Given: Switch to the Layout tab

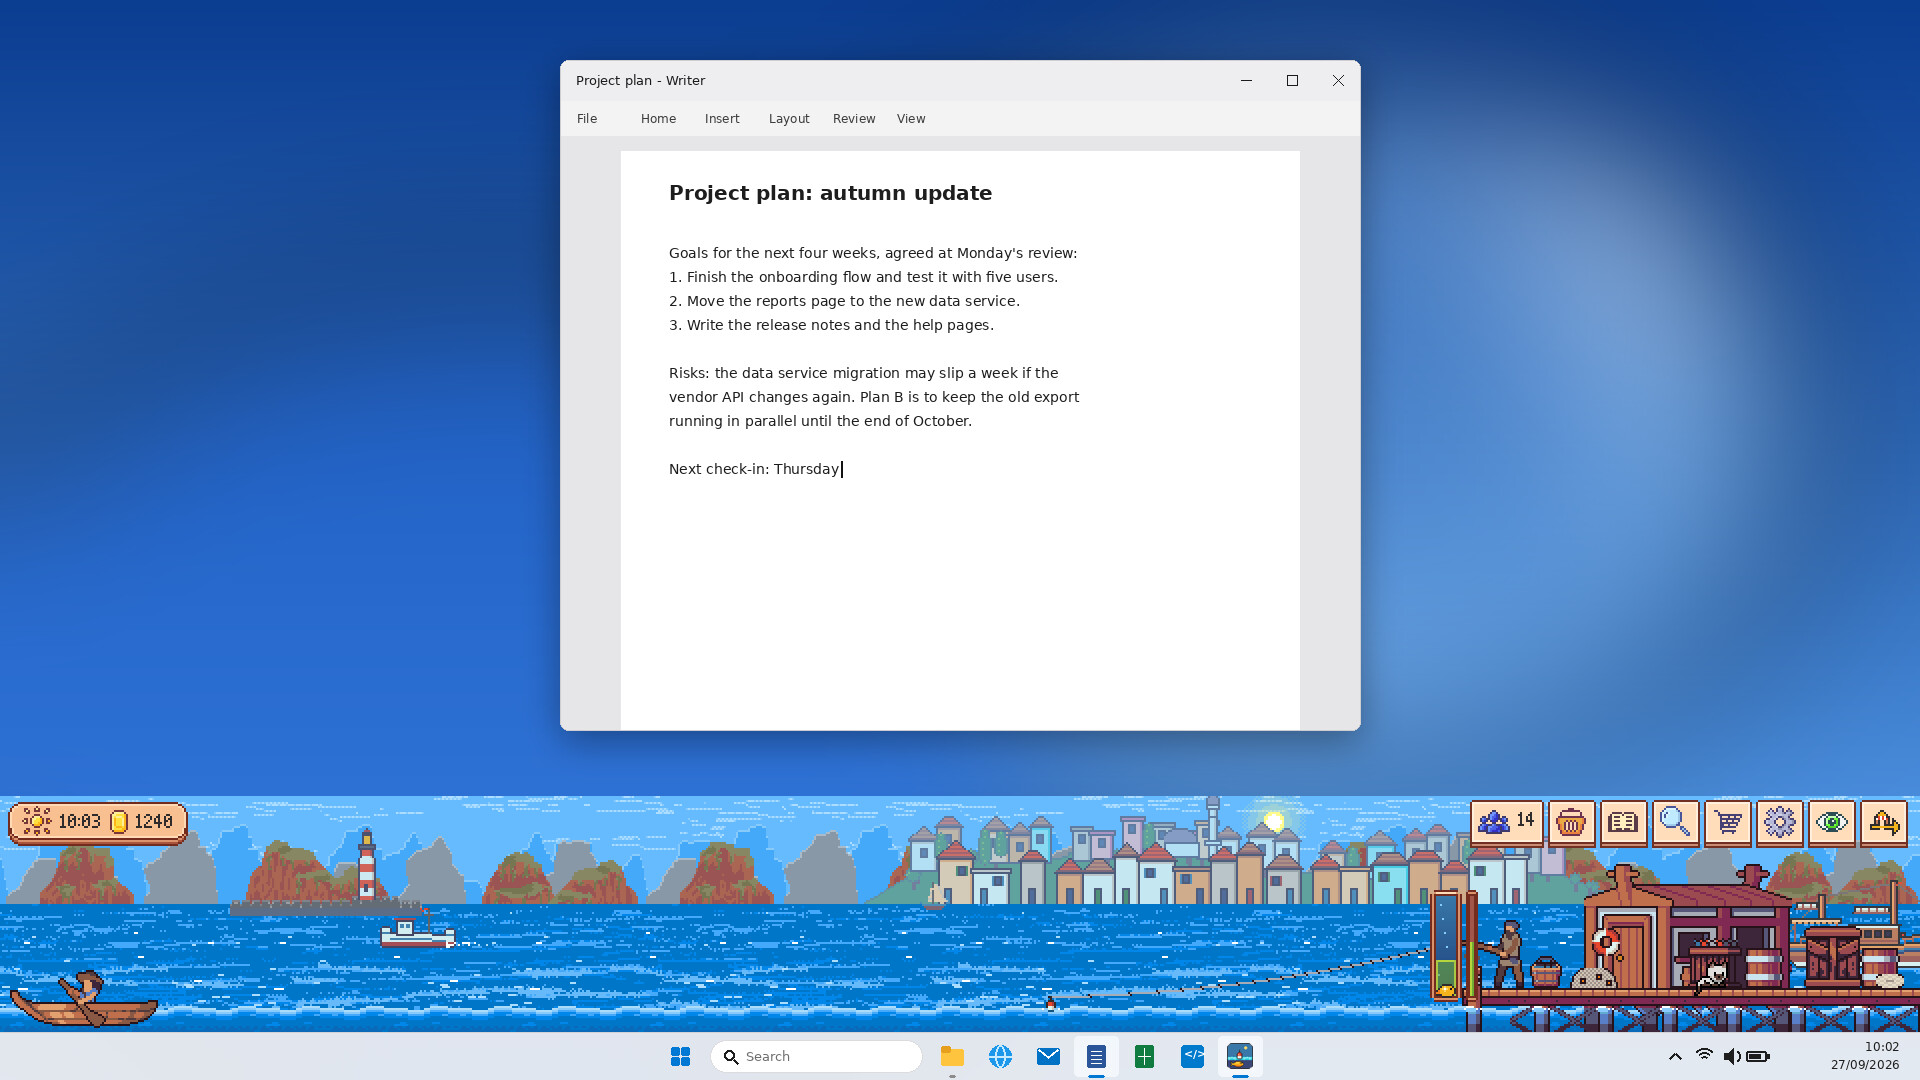Looking at the screenshot, I should pos(789,118).
